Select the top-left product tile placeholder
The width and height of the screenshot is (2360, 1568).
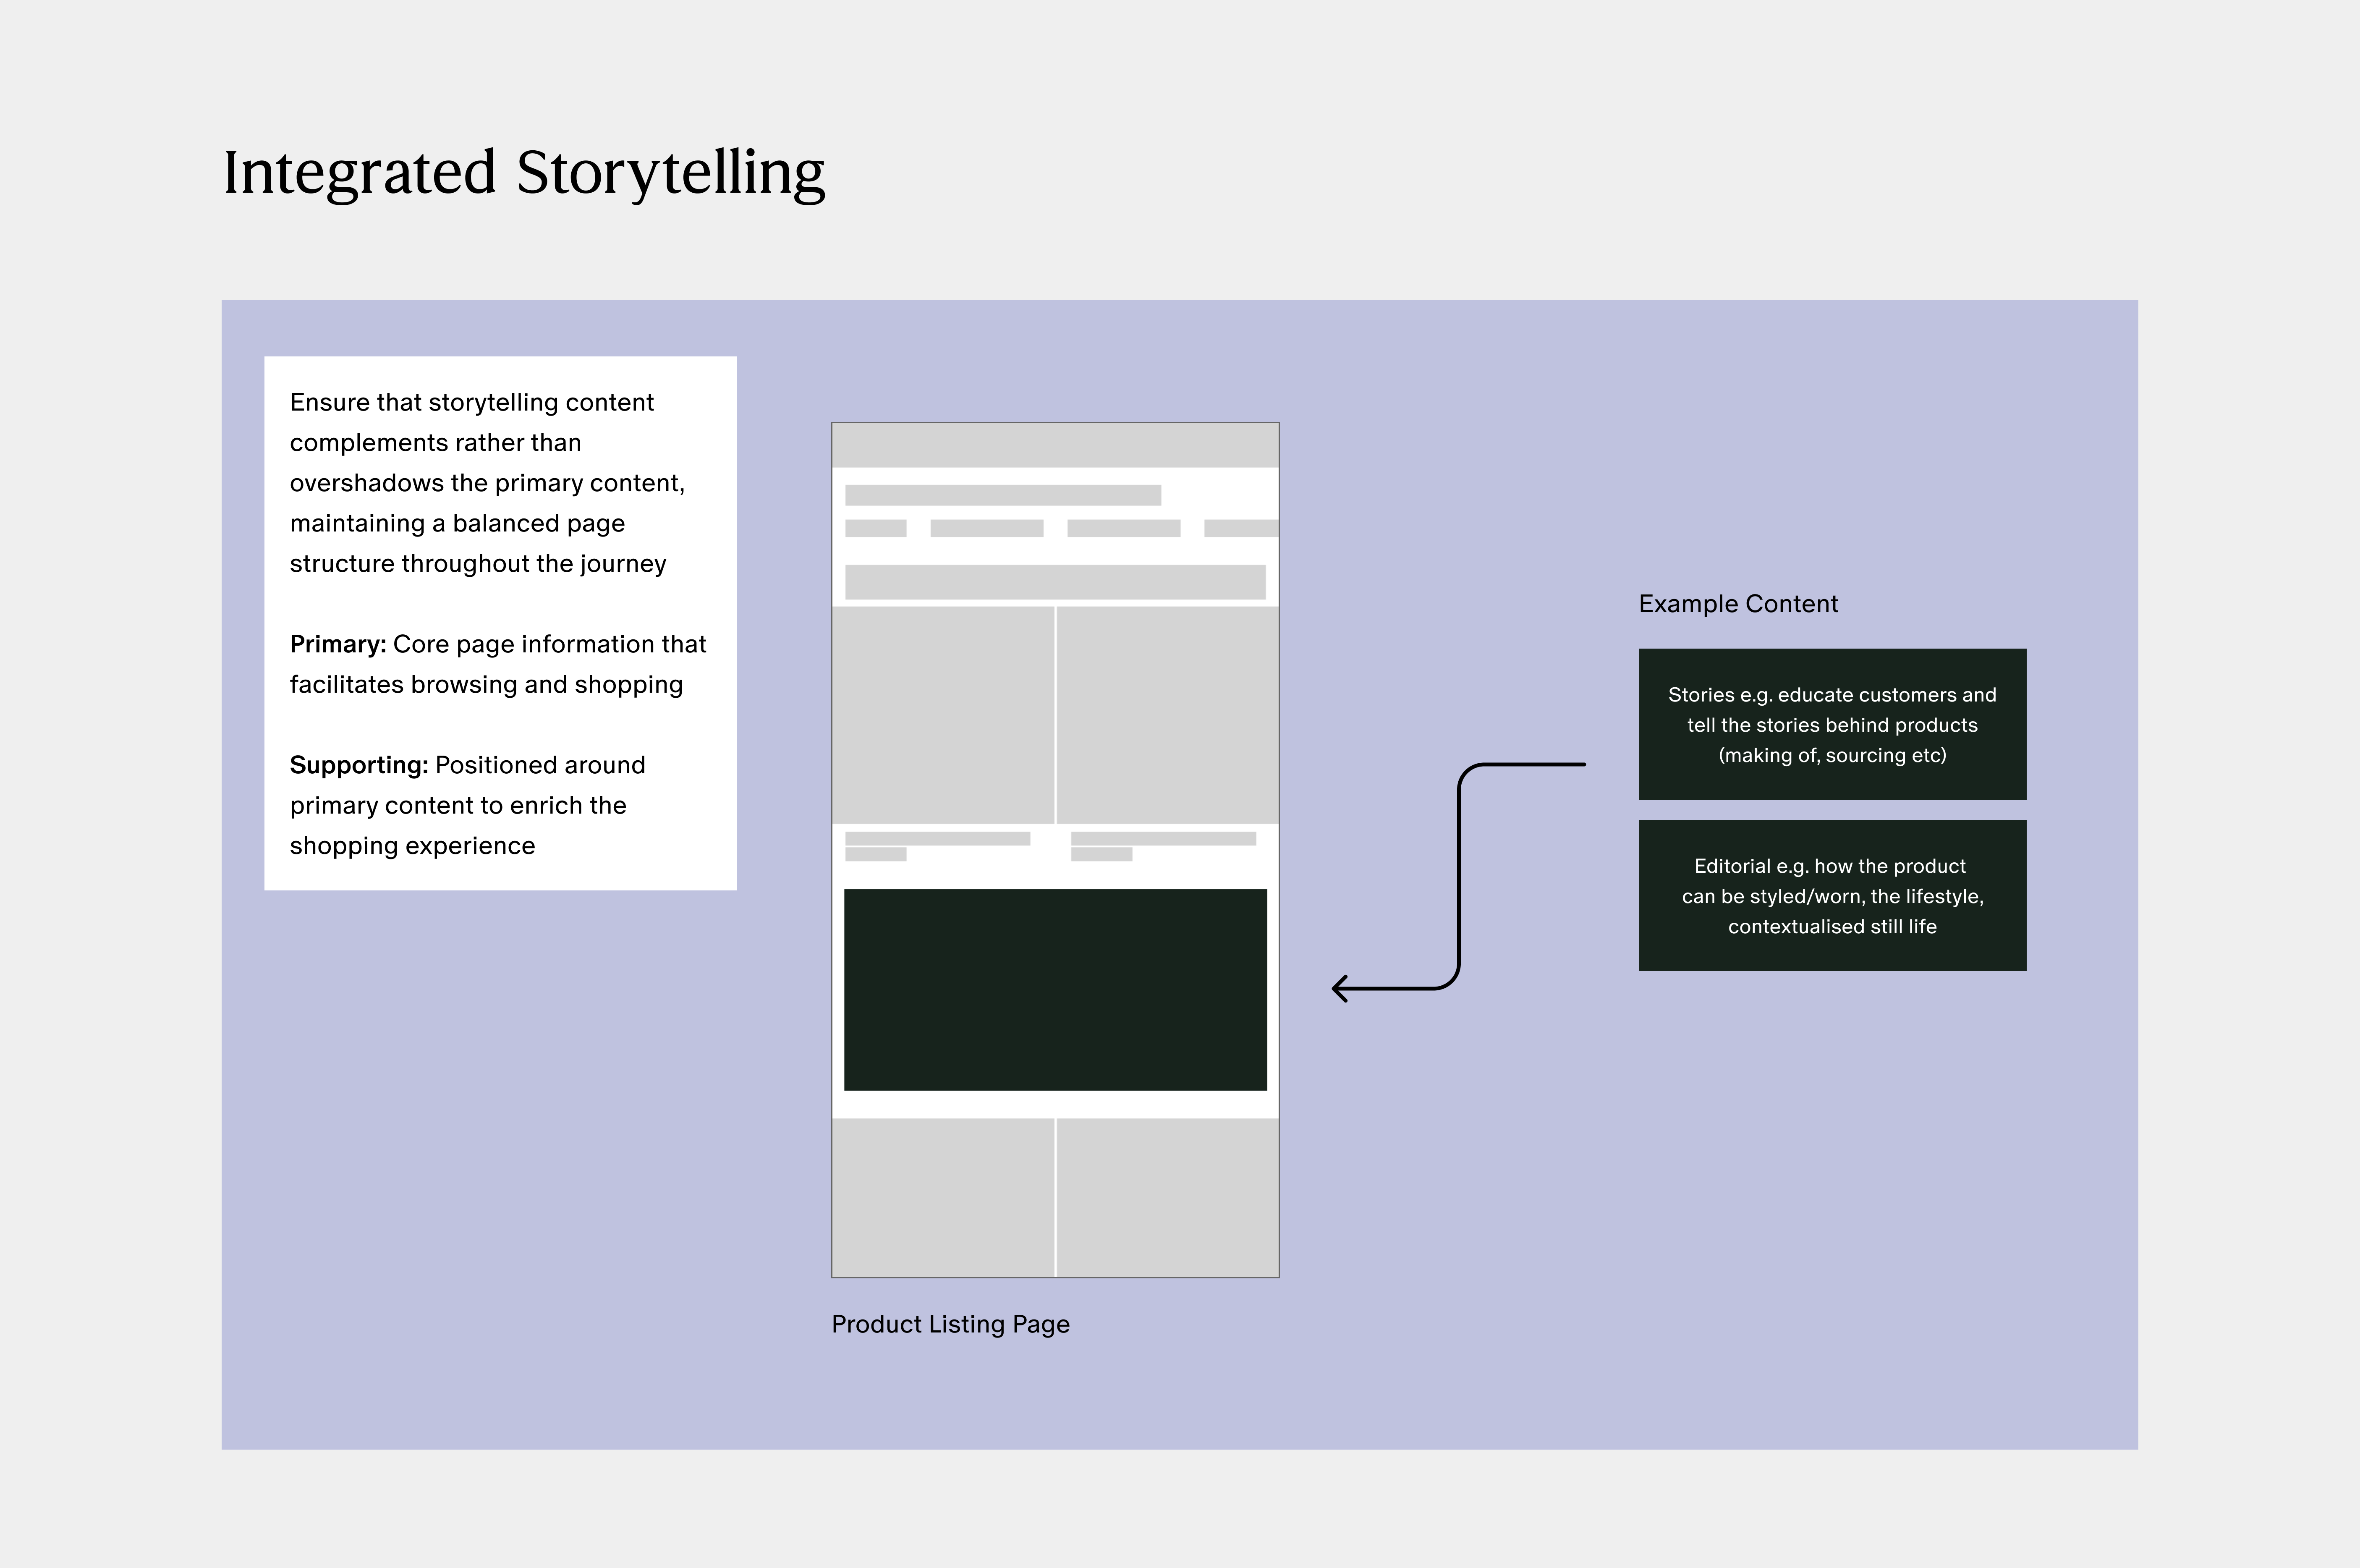pos(942,714)
